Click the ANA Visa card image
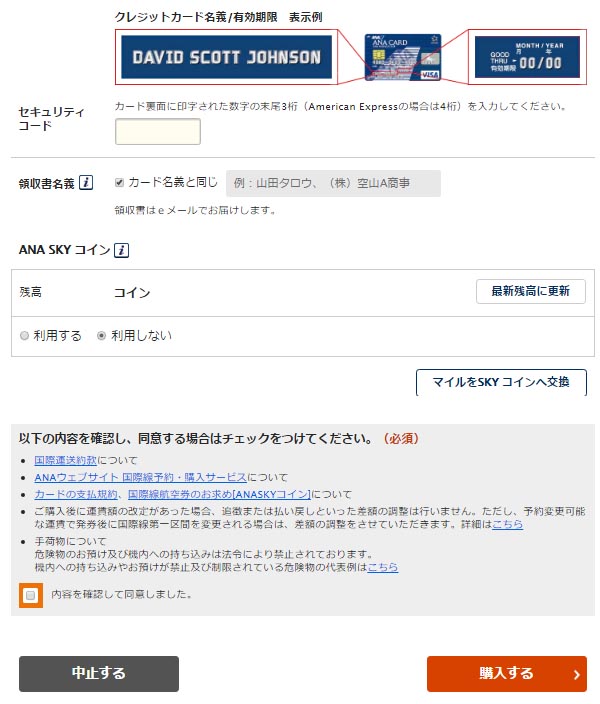Image resolution: width=600 pixels, height=704 pixels. pyautogui.click(x=403, y=57)
